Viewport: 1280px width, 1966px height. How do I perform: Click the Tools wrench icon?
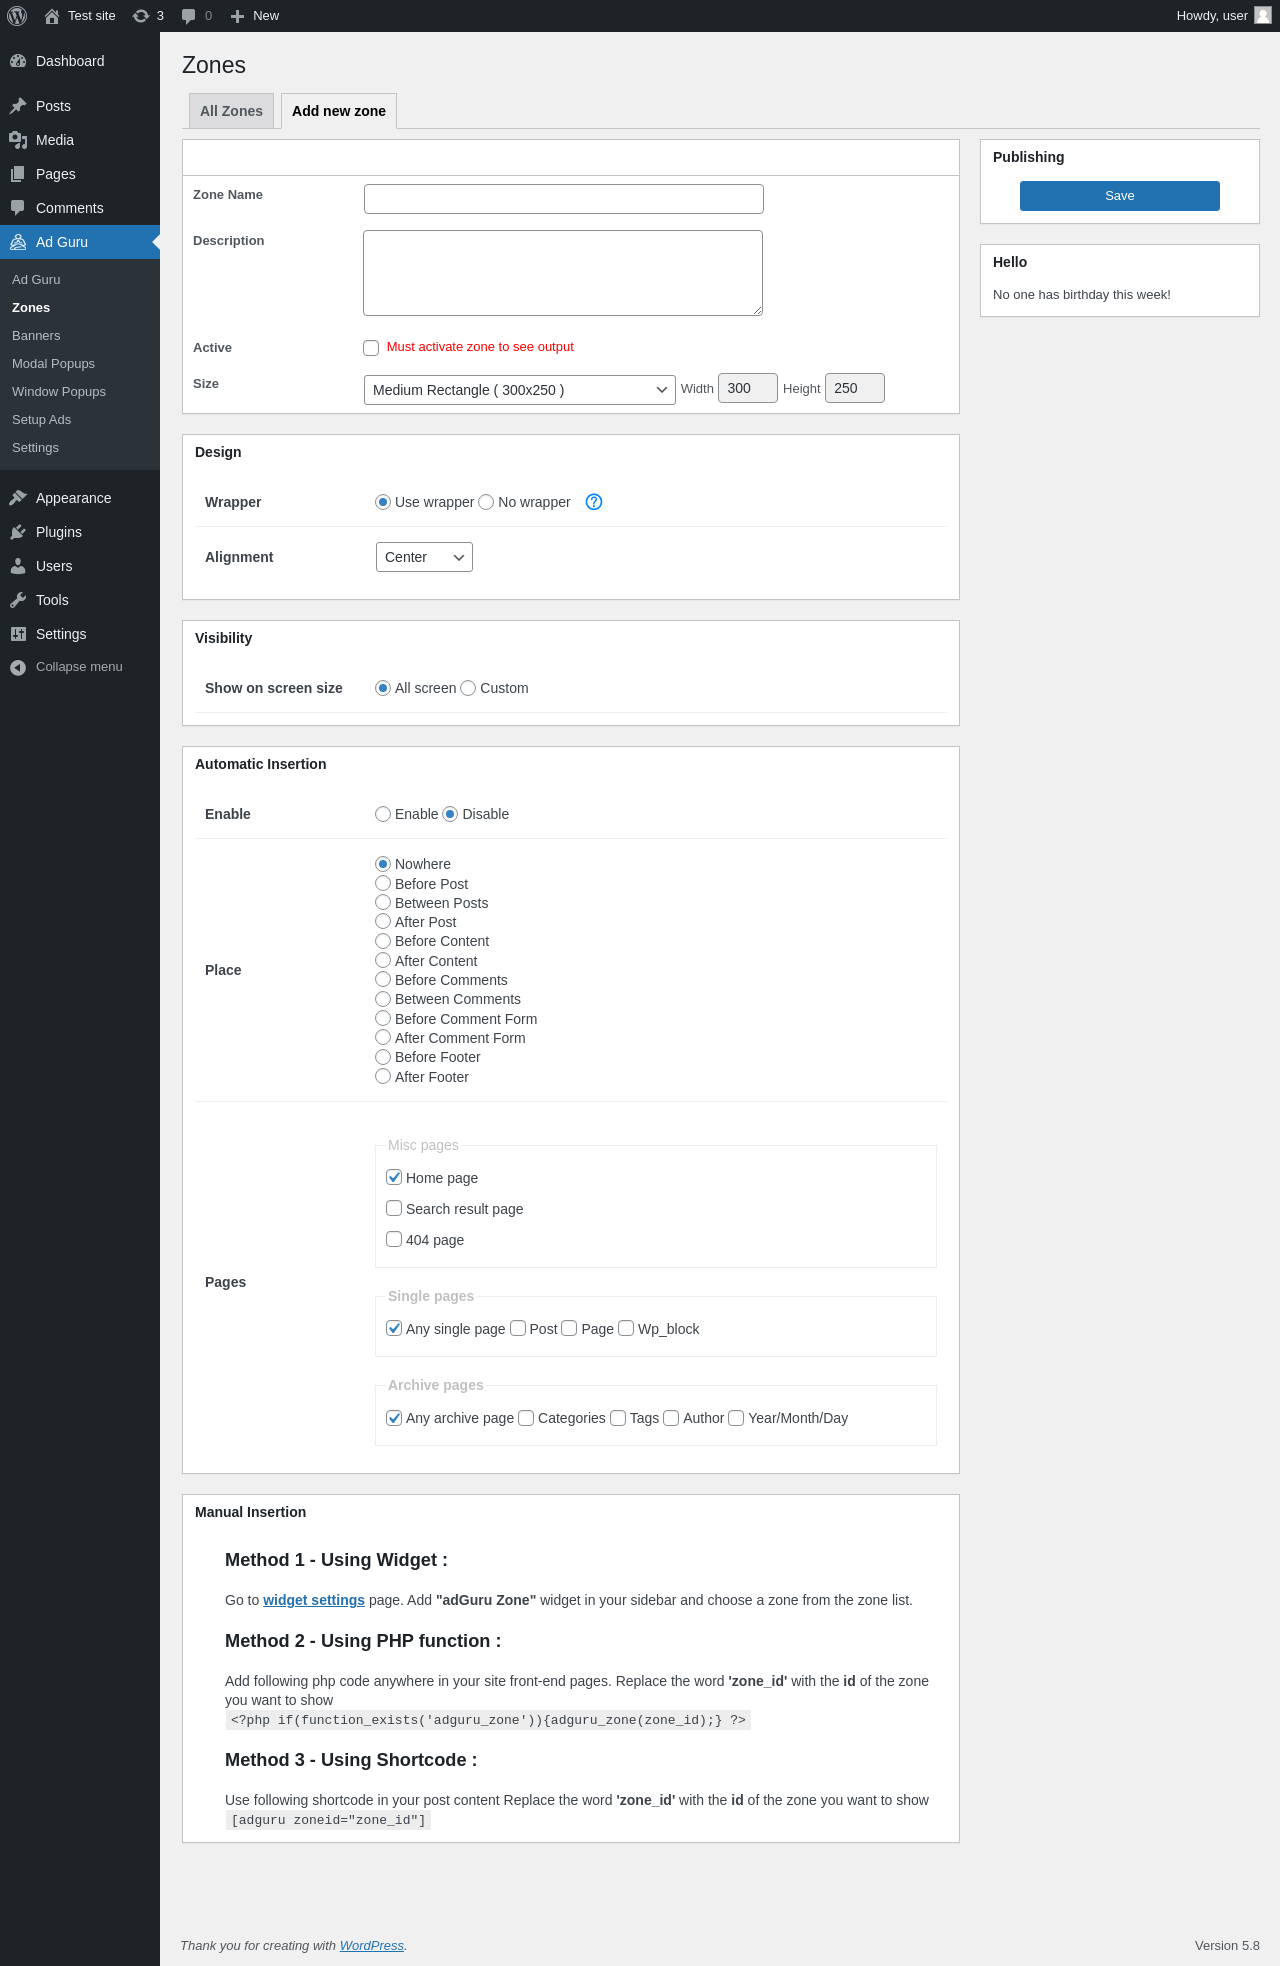click(18, 600)
